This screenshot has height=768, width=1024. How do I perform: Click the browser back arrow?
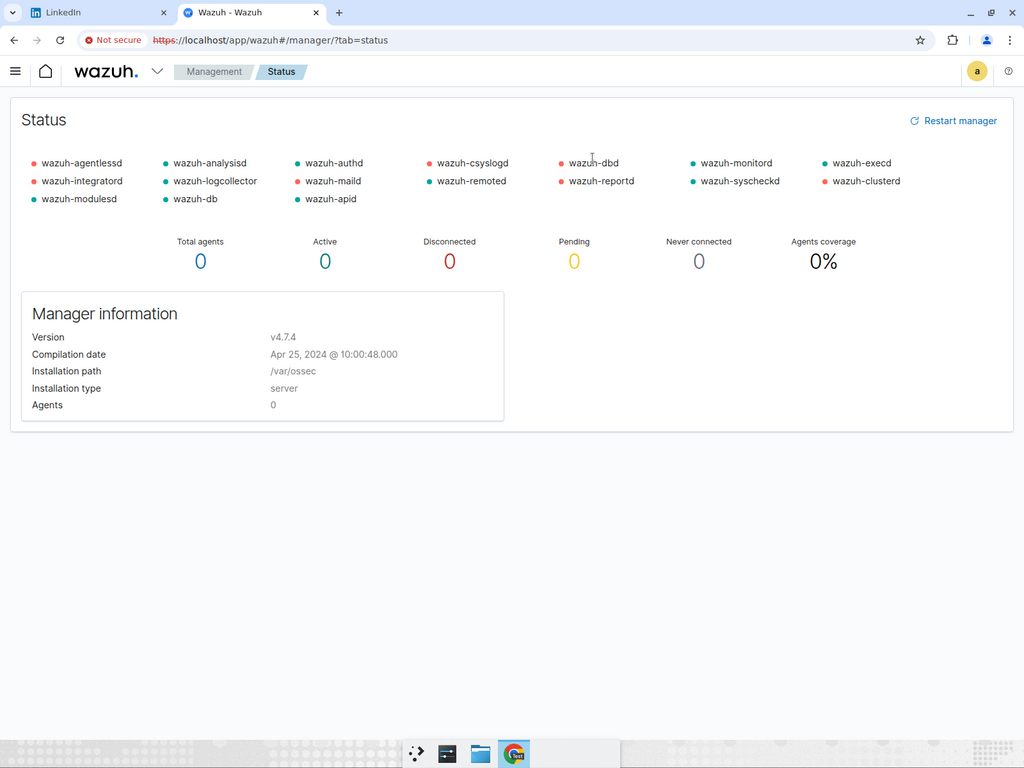click(x=14, y=40)
